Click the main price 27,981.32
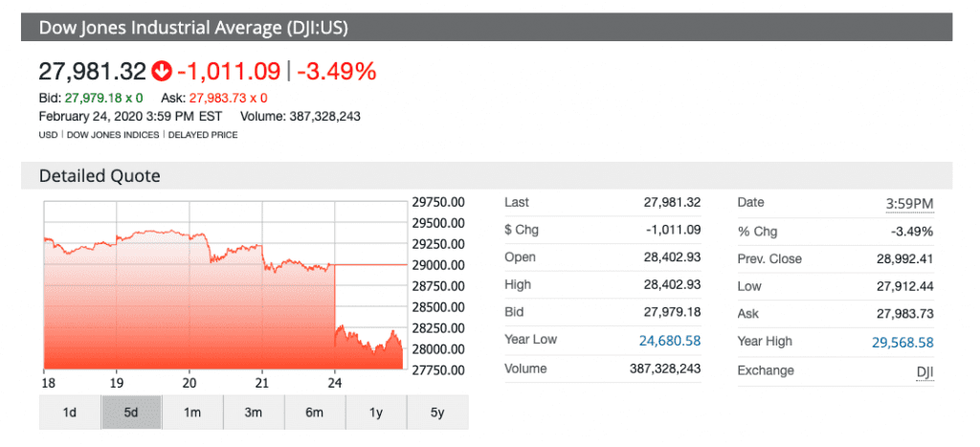This screenshot has width=980, height=447. (x=92, y=71)
